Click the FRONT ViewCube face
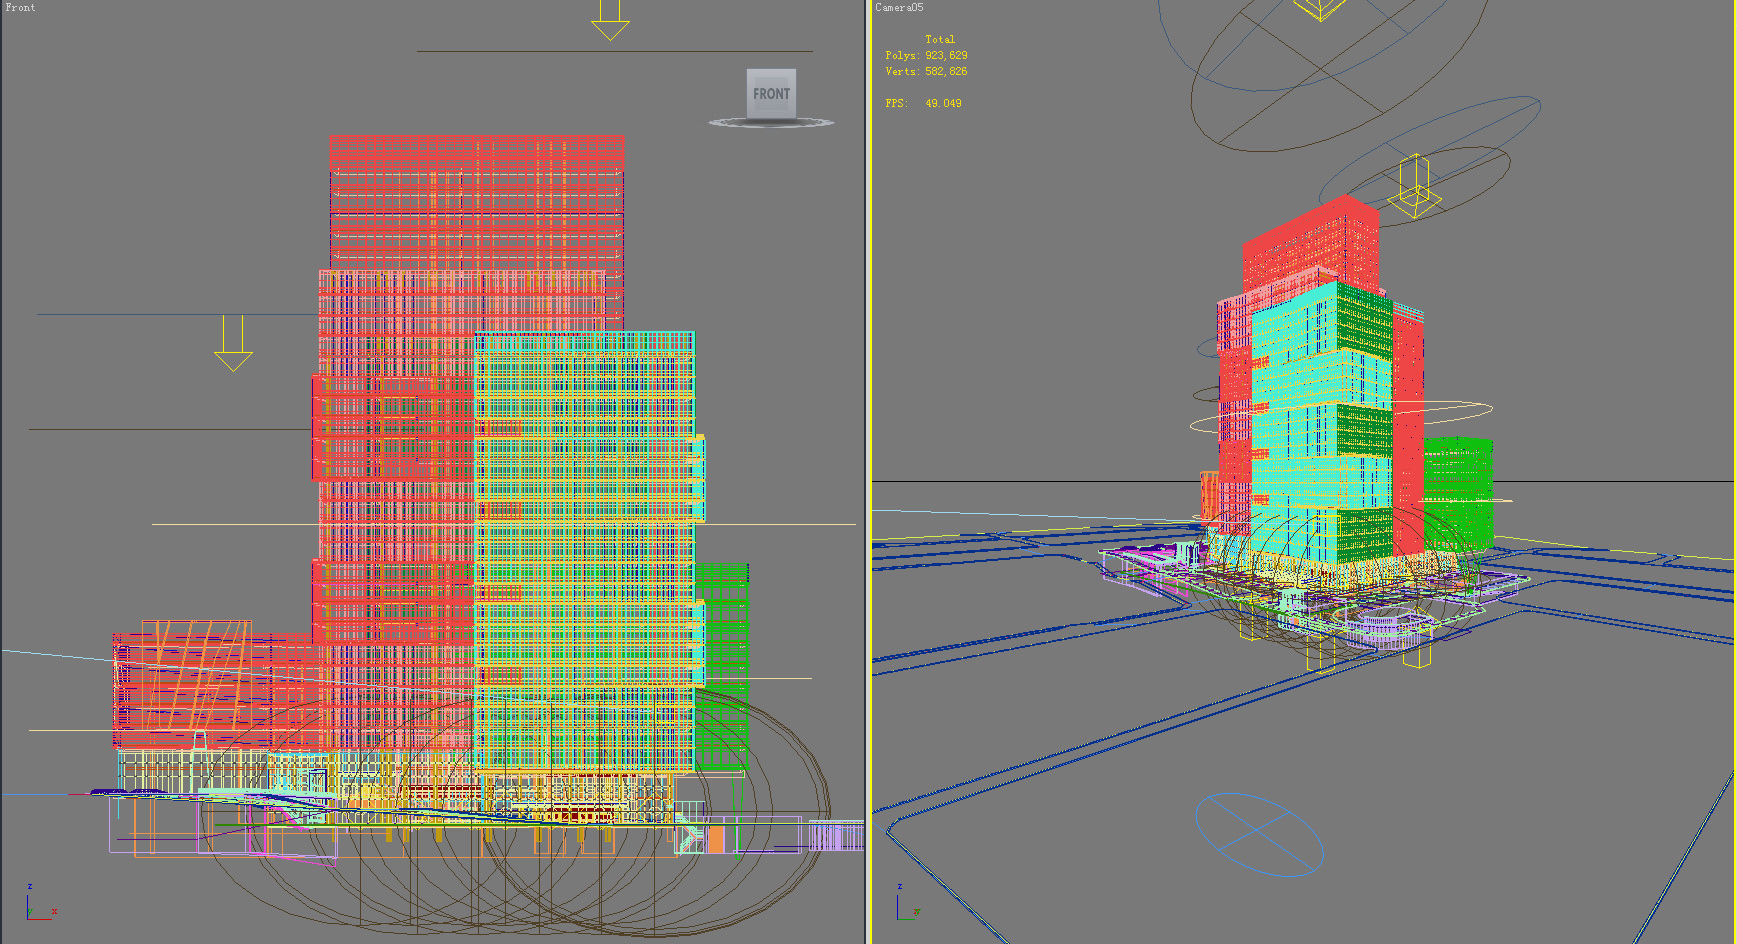 point(771,93)
